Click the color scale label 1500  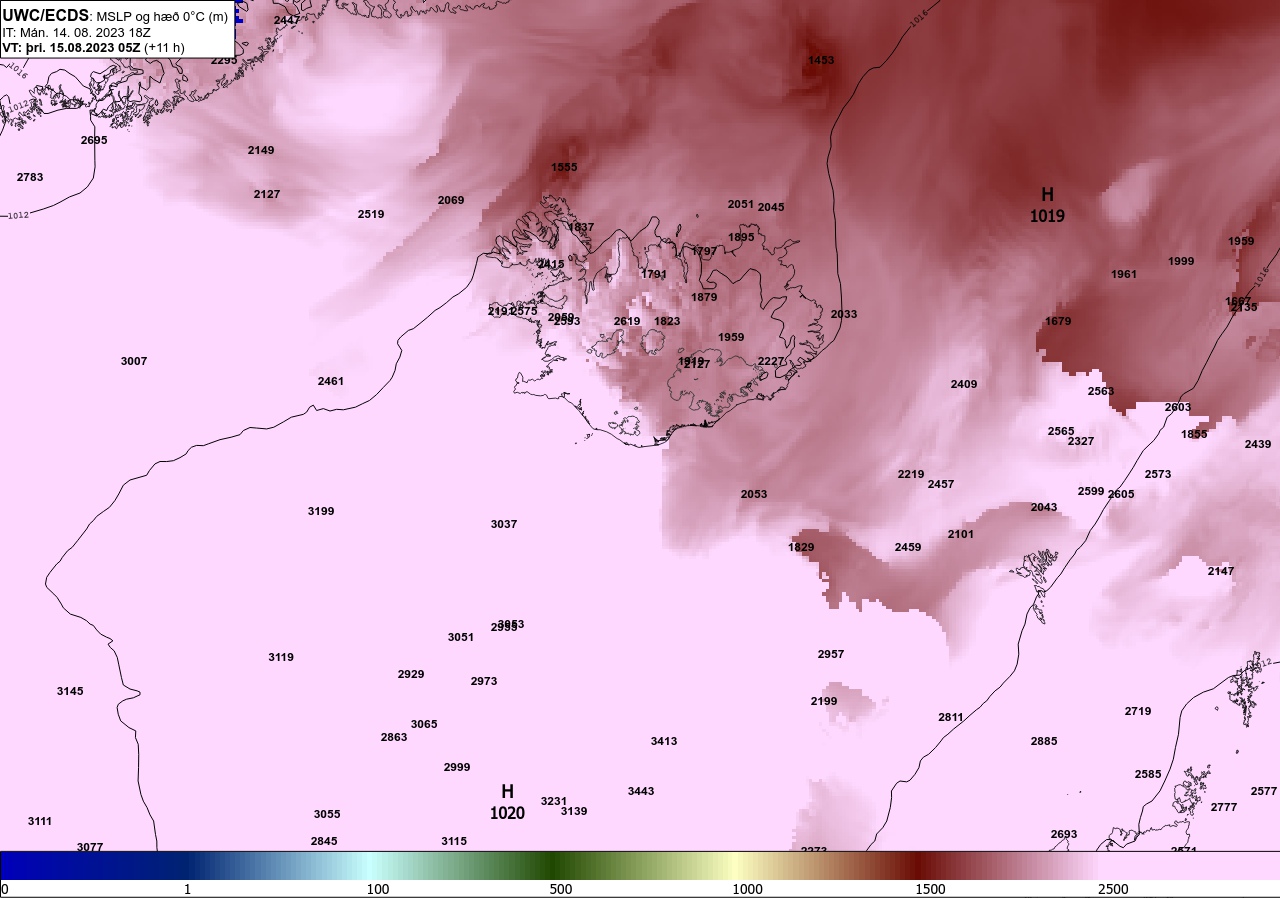pyautogui.click(x=931, y=889)
